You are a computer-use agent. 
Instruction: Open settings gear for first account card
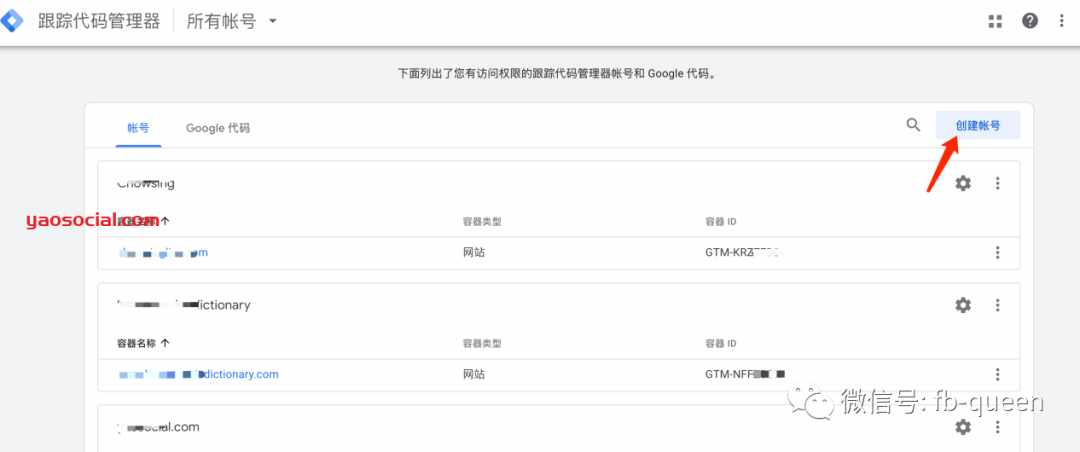[963, 183]
